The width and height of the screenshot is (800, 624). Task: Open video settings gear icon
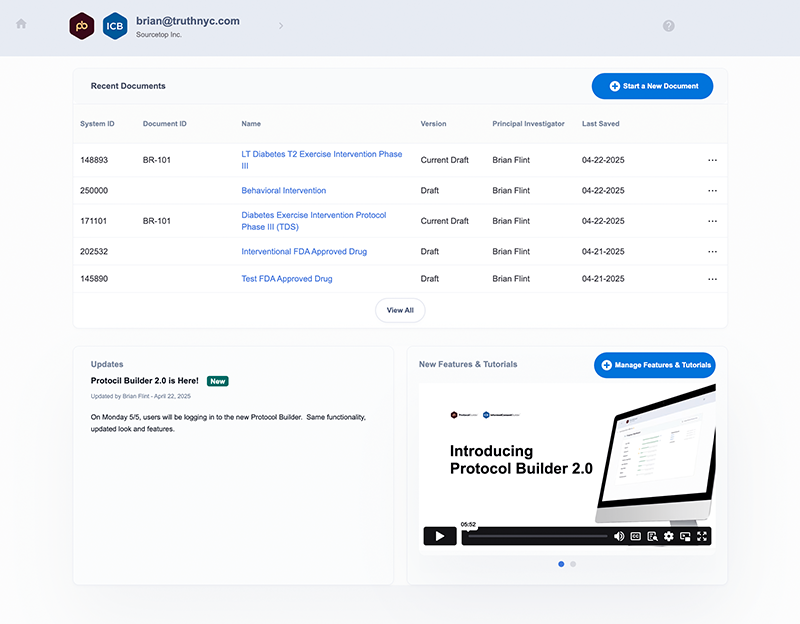(669, 536)
